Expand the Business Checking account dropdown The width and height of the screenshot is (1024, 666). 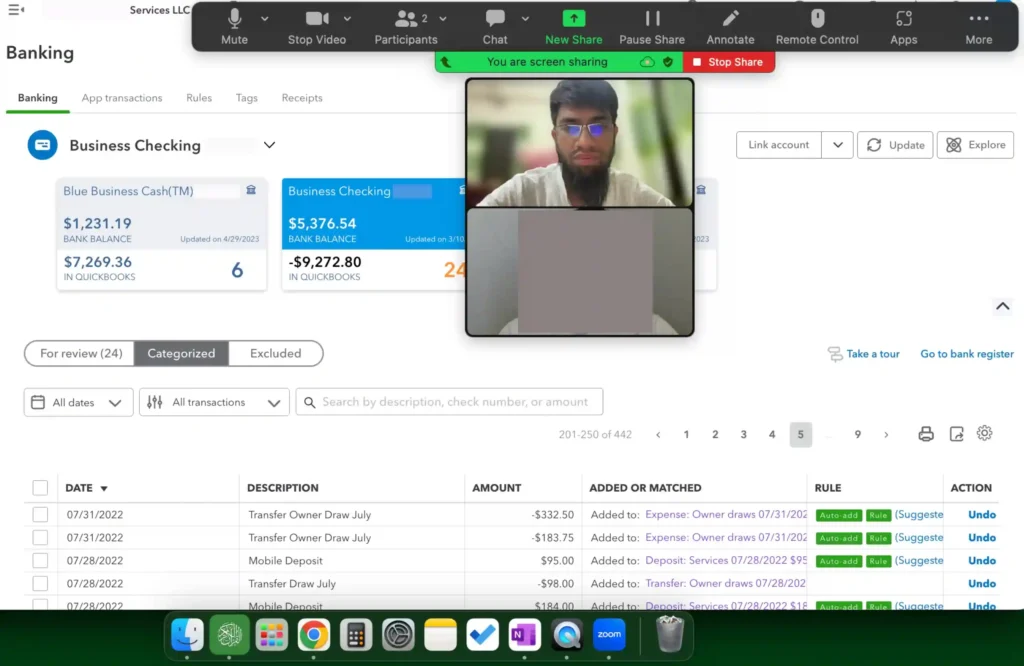(269, 145)
